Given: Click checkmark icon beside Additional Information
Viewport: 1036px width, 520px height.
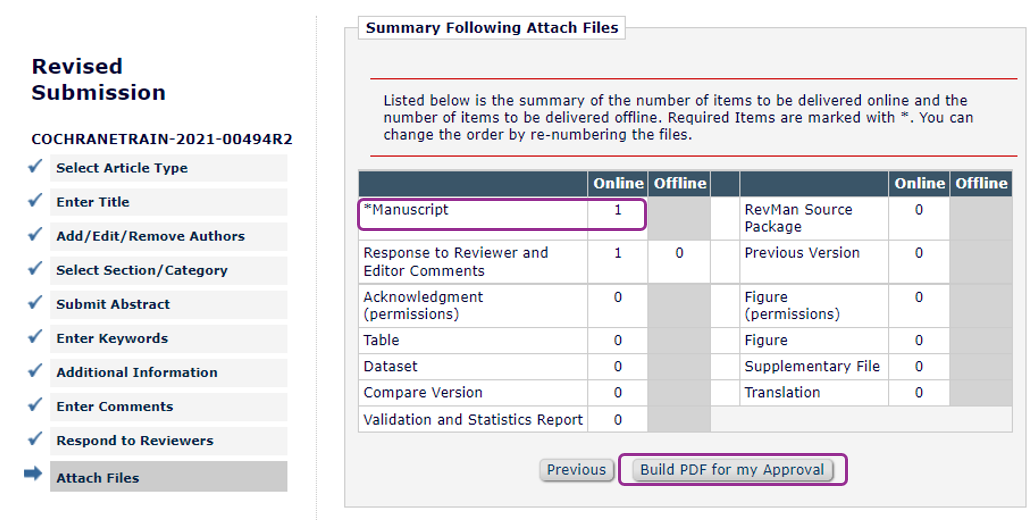Looking at the screenshot, I should (x=34, y=371).
